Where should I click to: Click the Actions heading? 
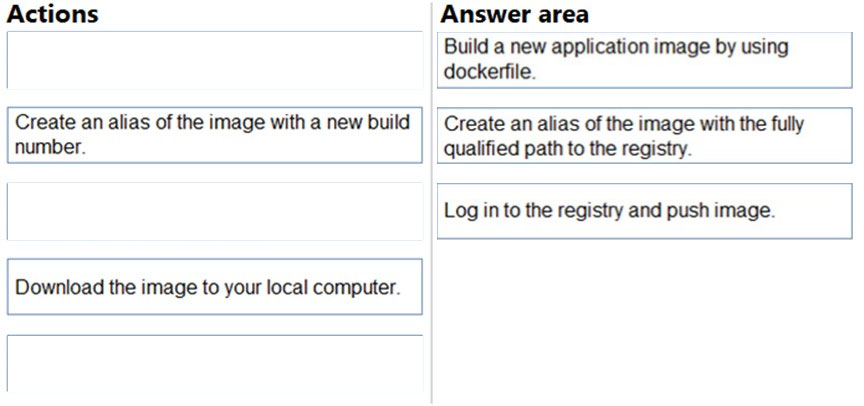point(52,14)
